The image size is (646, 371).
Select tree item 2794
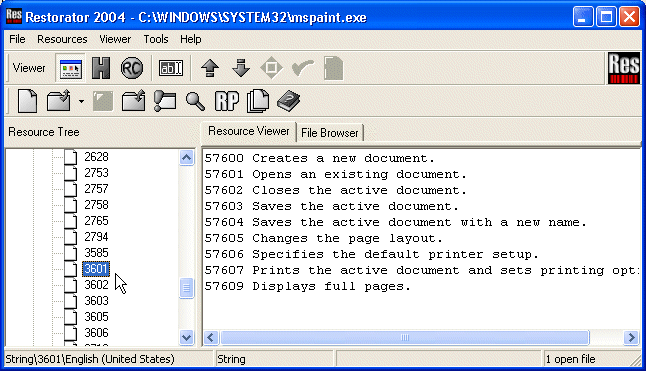(x=96, y=237)
